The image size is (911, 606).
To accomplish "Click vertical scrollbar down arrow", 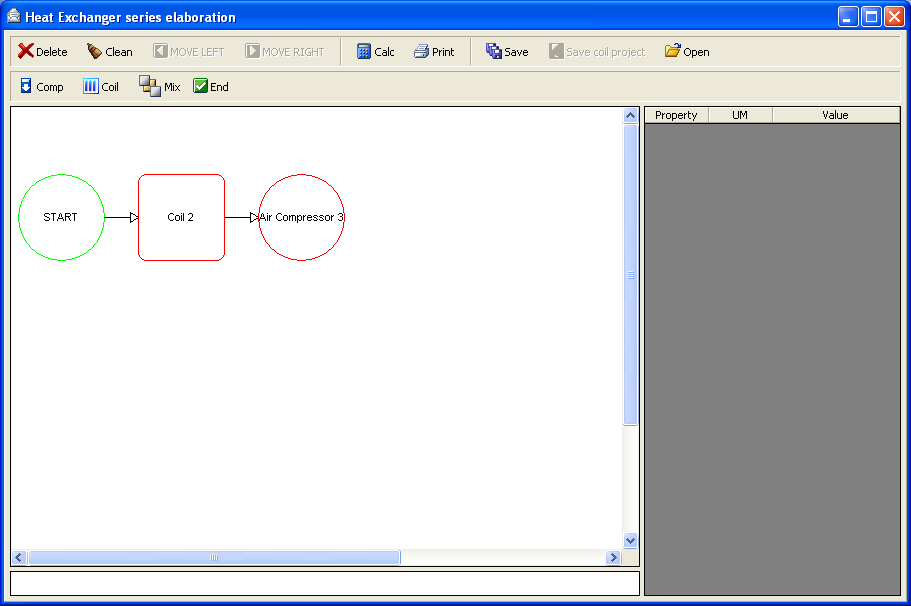I will tap(630, 540).
